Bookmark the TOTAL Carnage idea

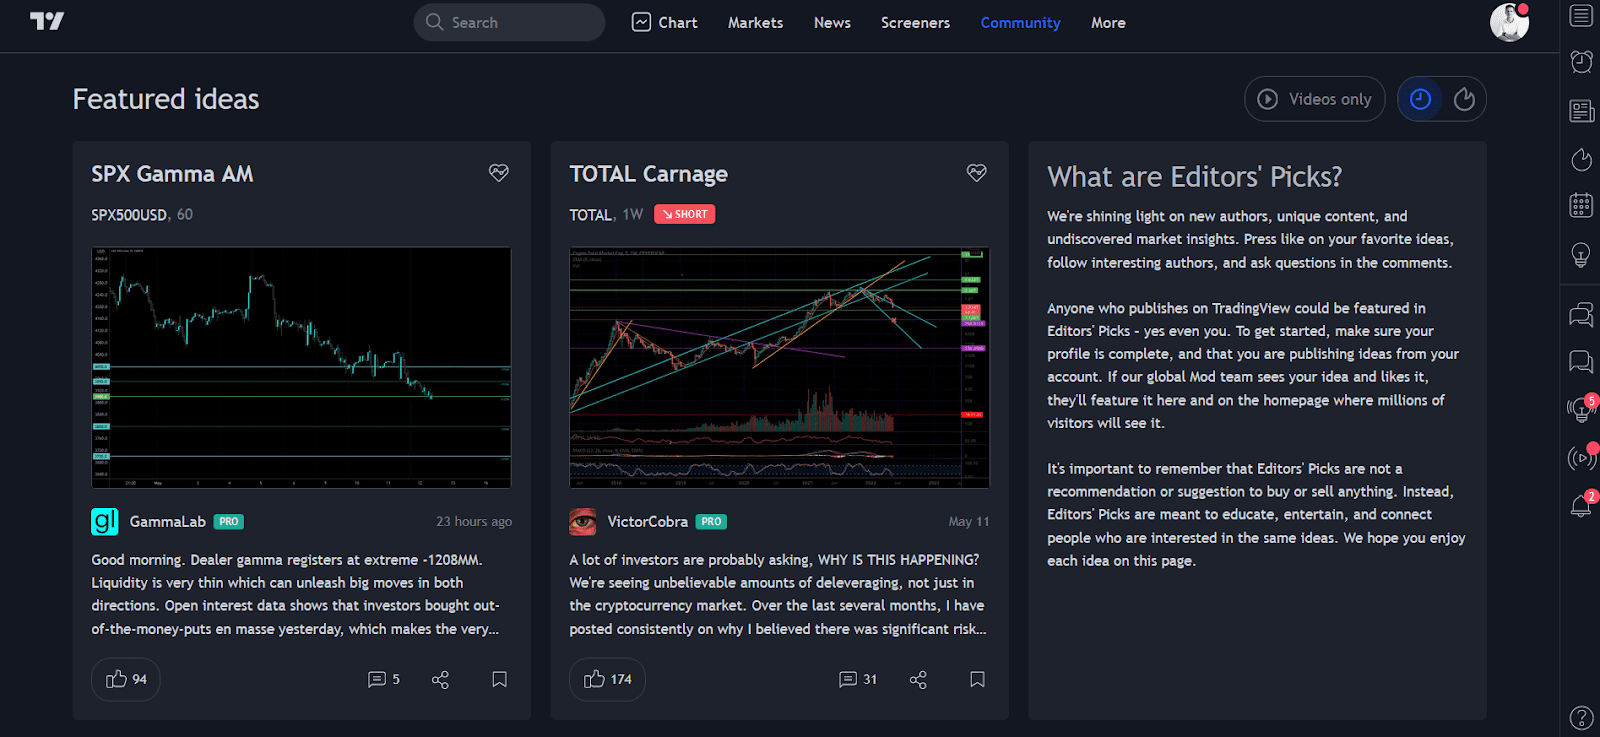[x=977, y=679]
